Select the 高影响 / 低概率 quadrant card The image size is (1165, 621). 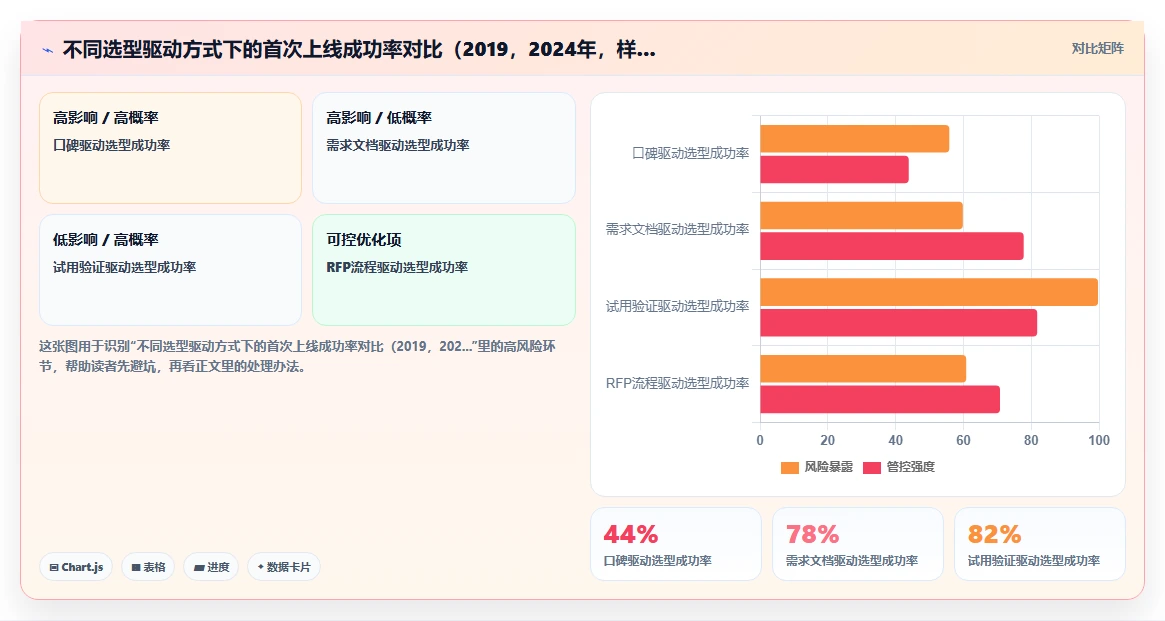pos(444,148)
